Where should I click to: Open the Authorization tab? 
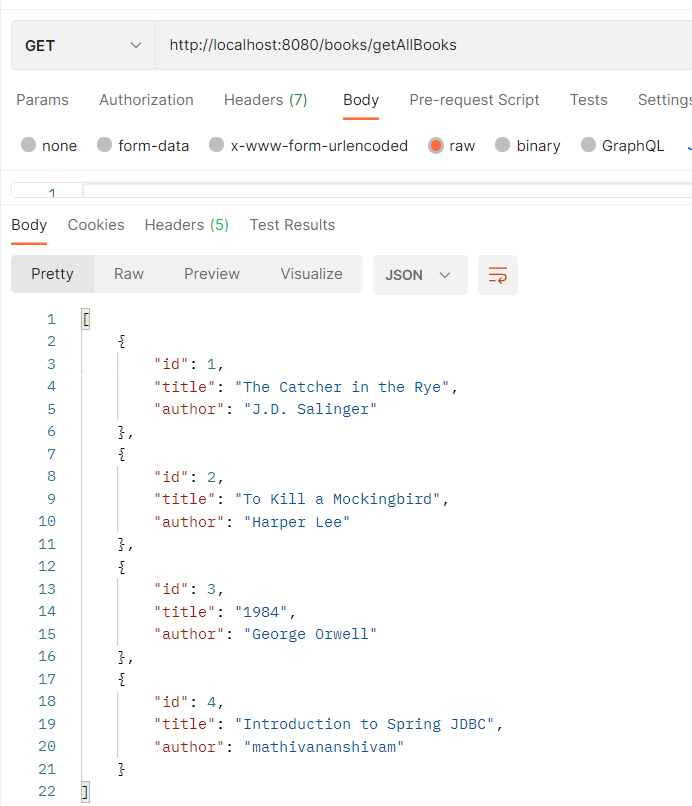click(x=146, y=100)
